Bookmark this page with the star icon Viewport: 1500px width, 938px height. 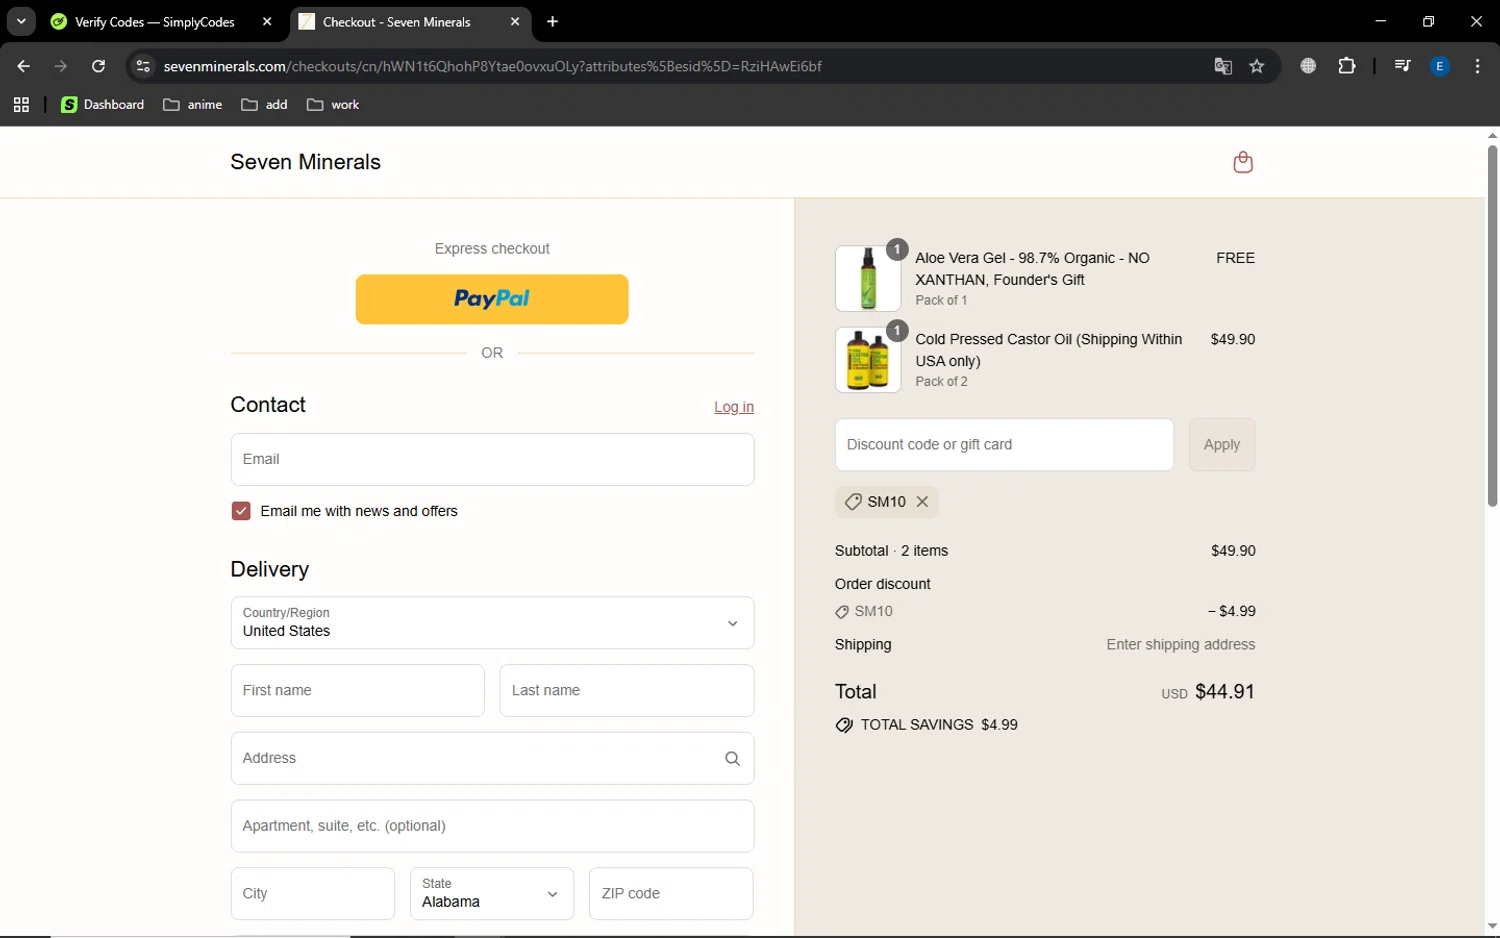tap(1257, 66)
